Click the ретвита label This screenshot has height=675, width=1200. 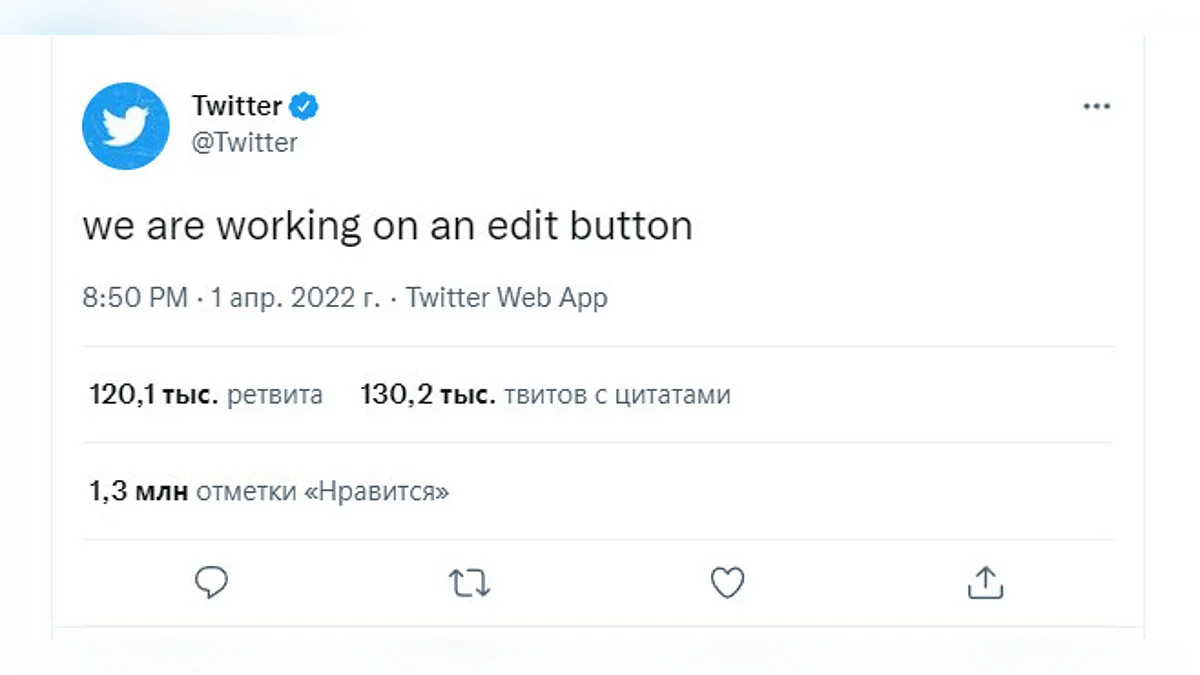point(275,395)
